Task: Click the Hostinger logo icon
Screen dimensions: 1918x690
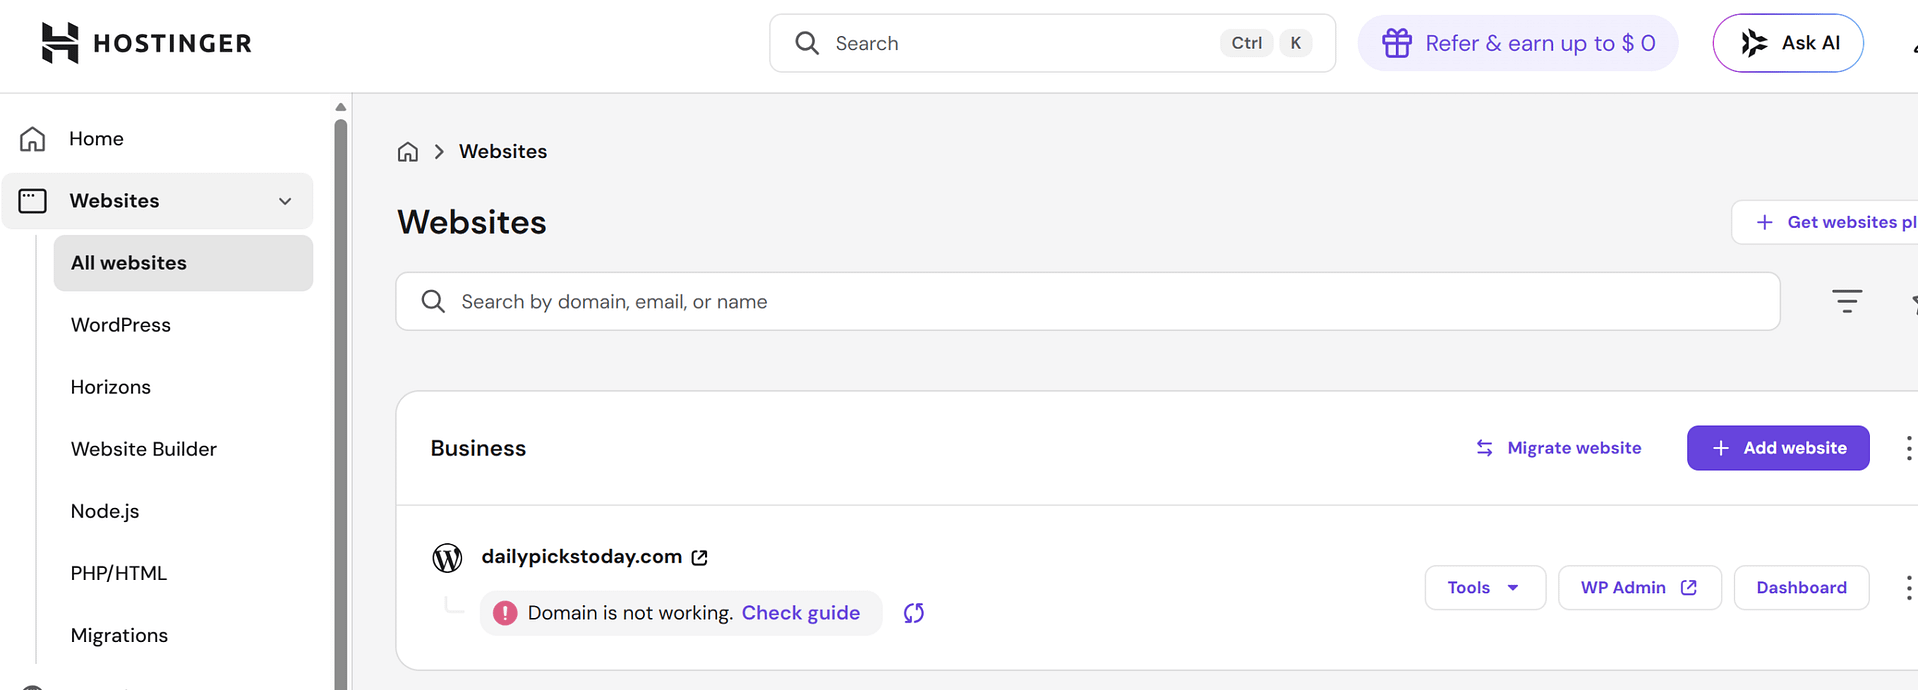Action: [x=59, y=43]
